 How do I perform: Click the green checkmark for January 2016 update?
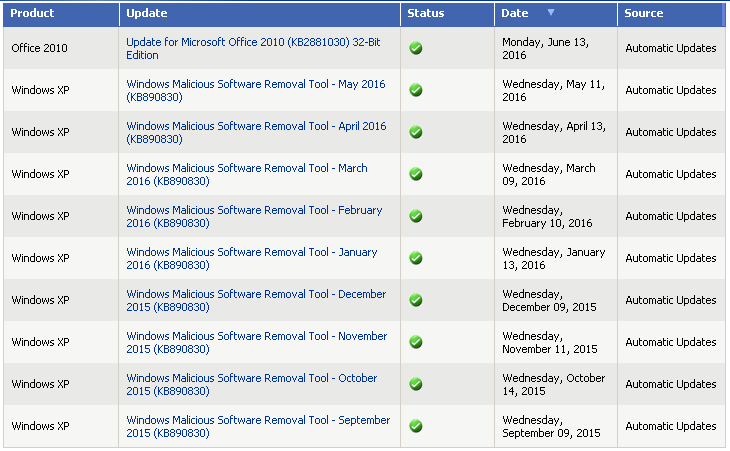(x=416, y=258)
